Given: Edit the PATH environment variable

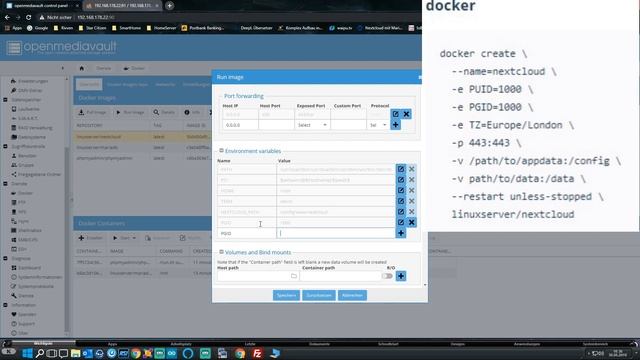Looking at the screenshot, I should click(x=401, y=169).
